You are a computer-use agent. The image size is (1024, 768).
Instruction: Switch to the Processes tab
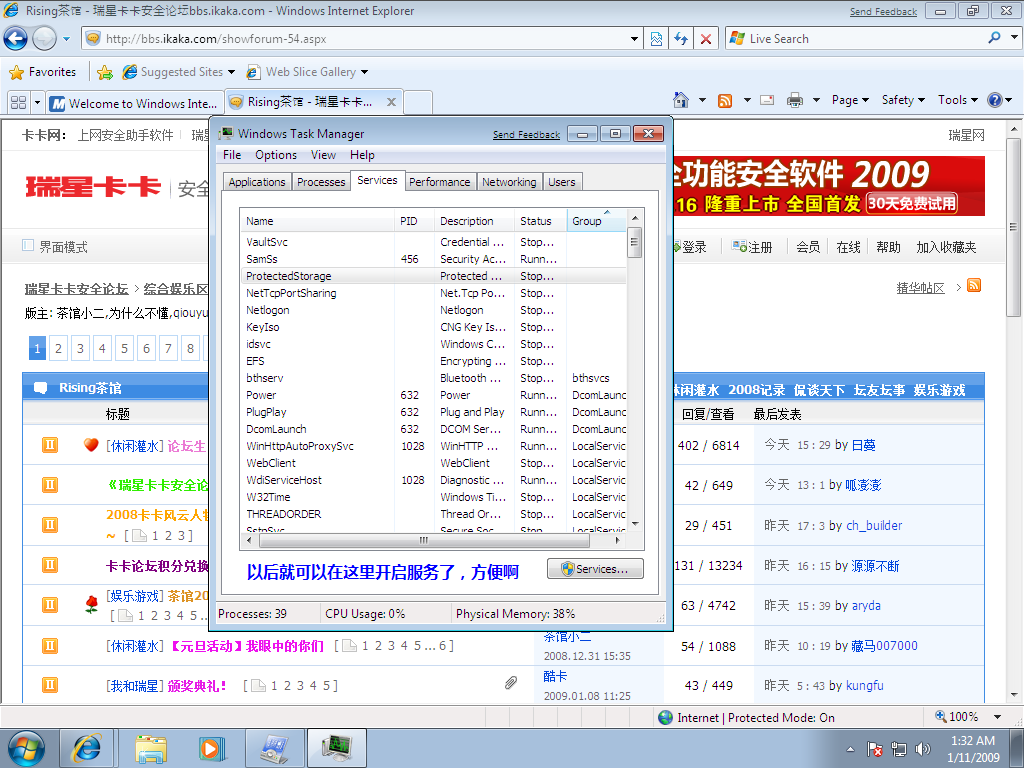coord(321,182)
